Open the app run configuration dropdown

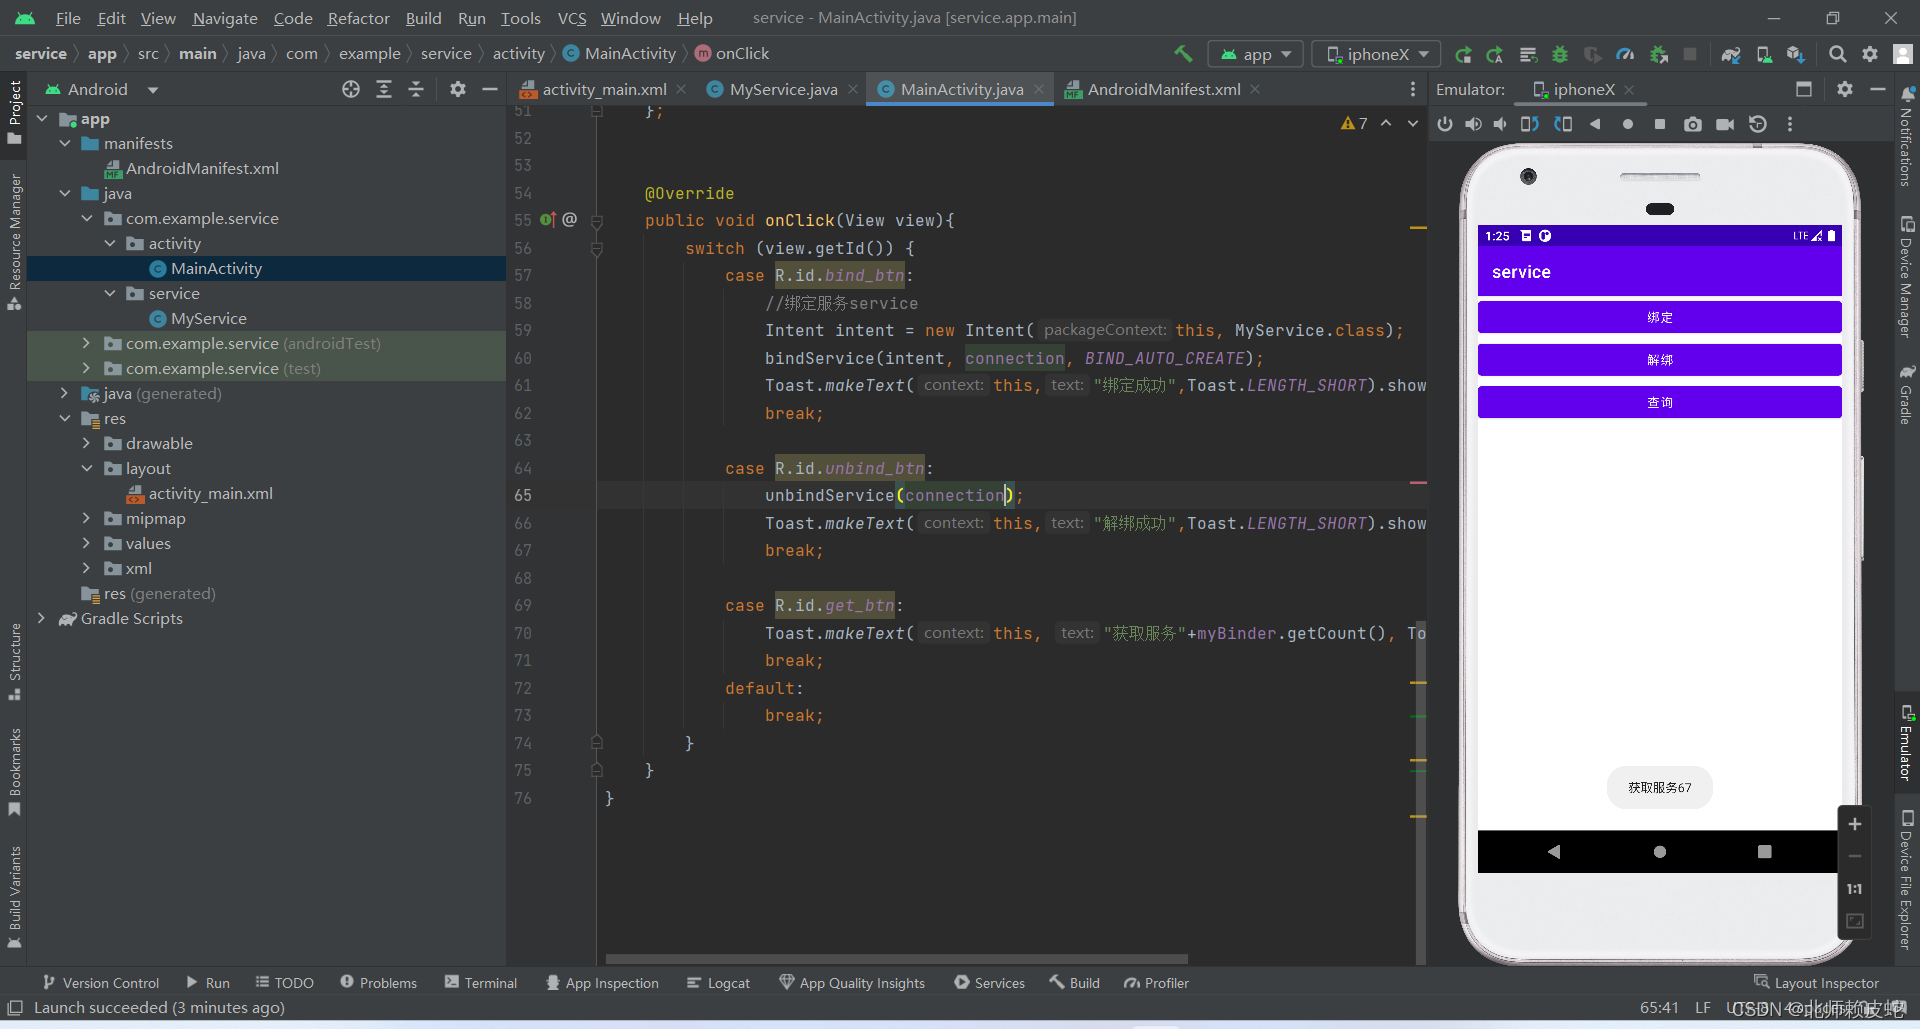(x=1255, y=54)
